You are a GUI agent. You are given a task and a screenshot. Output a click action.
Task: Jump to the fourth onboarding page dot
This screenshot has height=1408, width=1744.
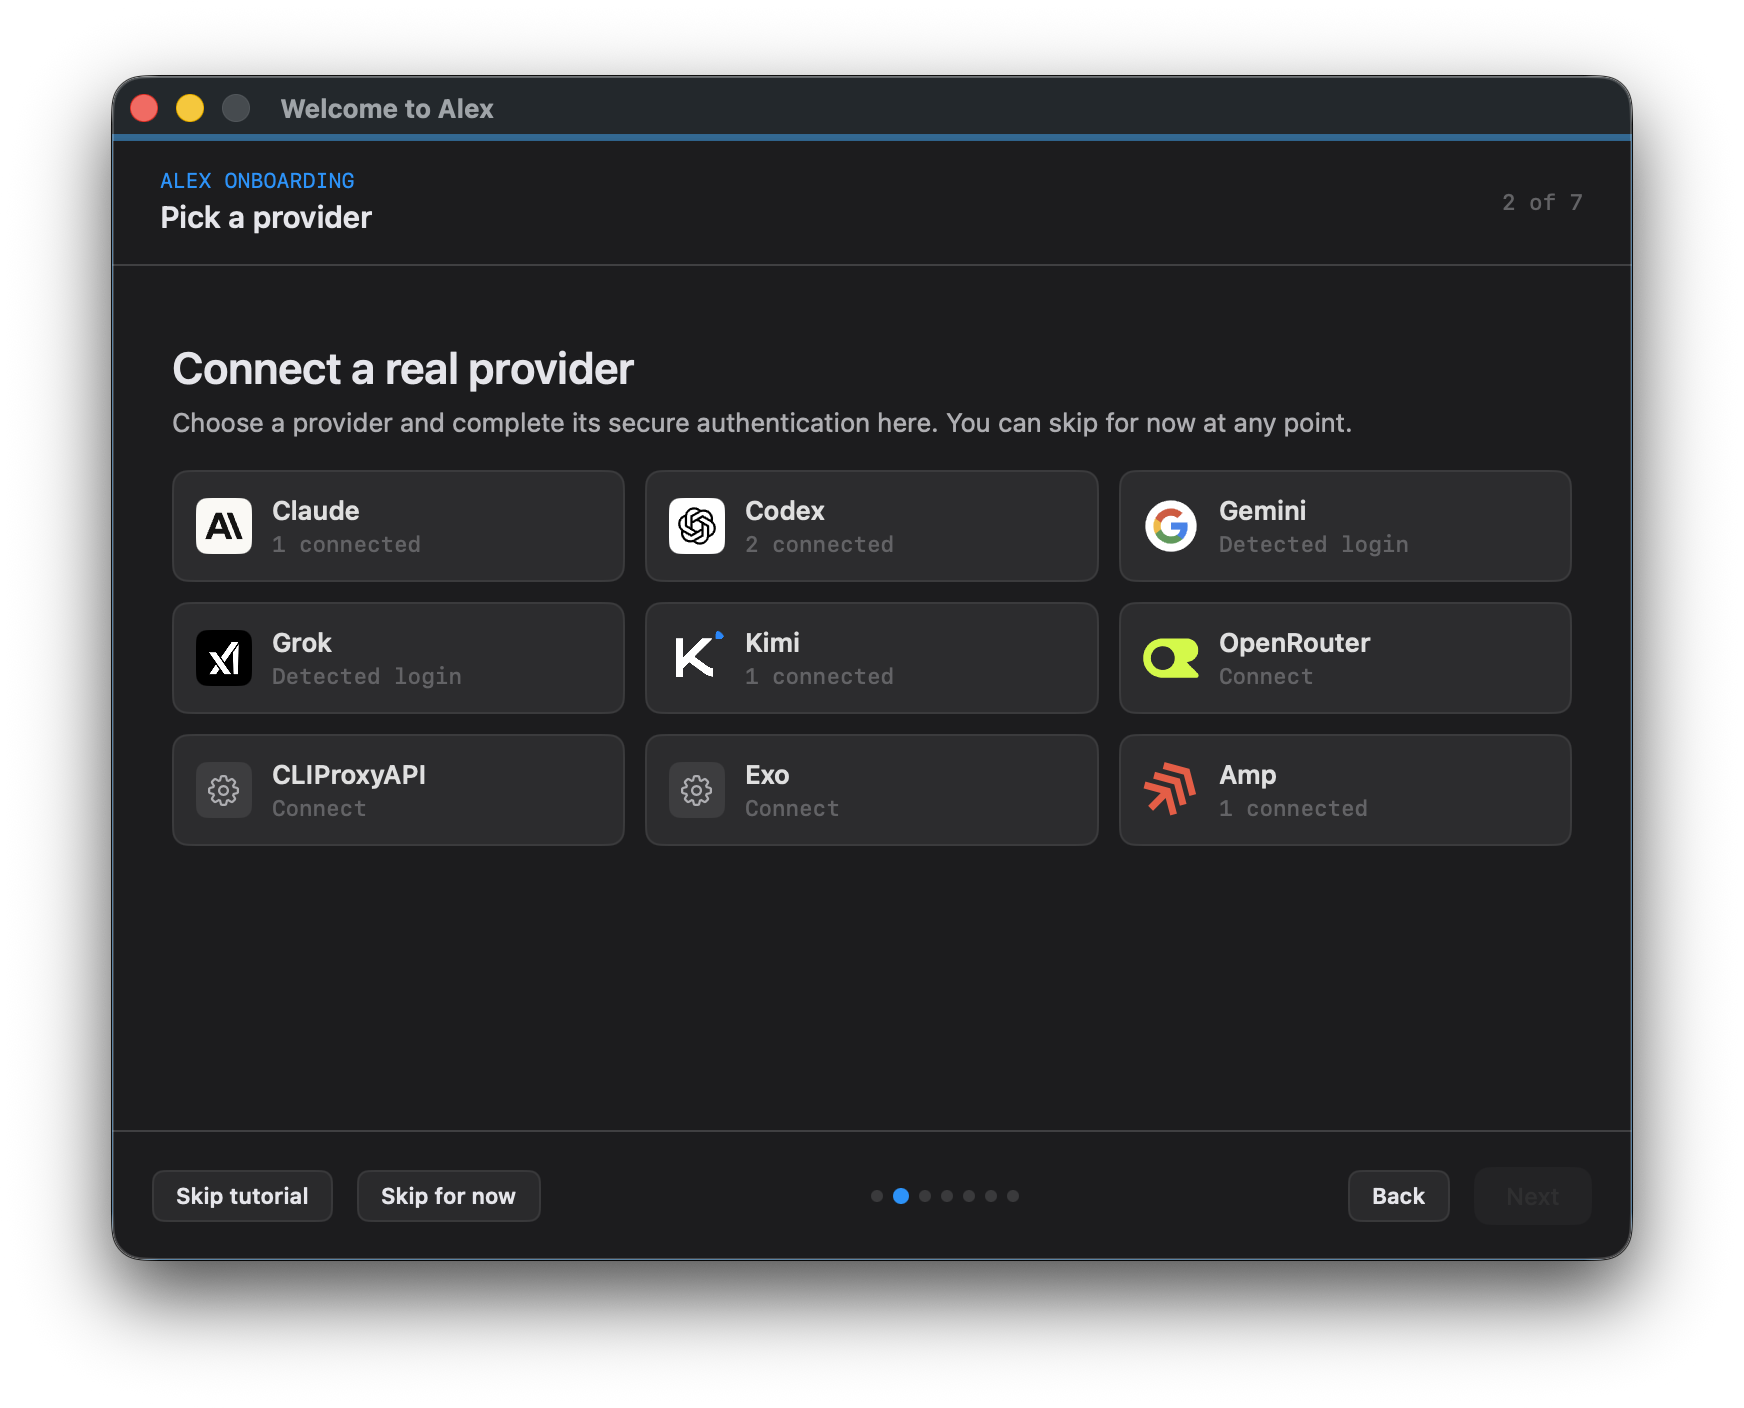click(947, 1196)
